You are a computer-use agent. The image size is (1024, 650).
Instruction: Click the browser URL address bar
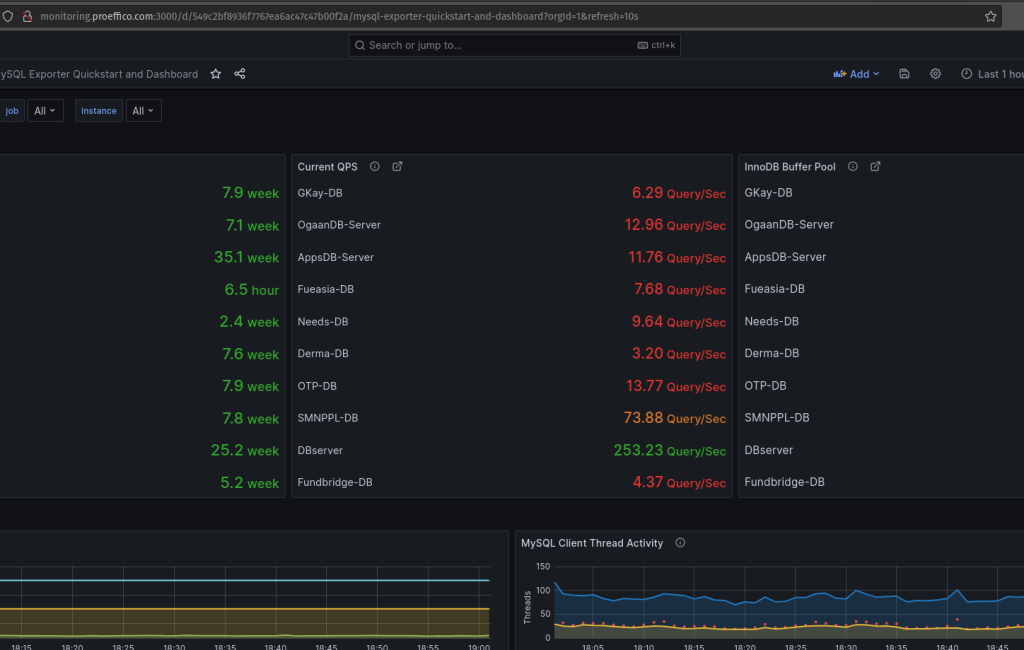tap(500, 16)
